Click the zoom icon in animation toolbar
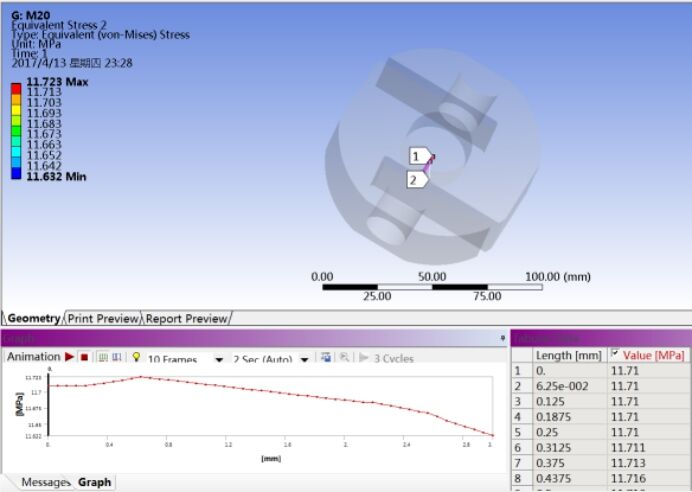 (x=344, y=357)
